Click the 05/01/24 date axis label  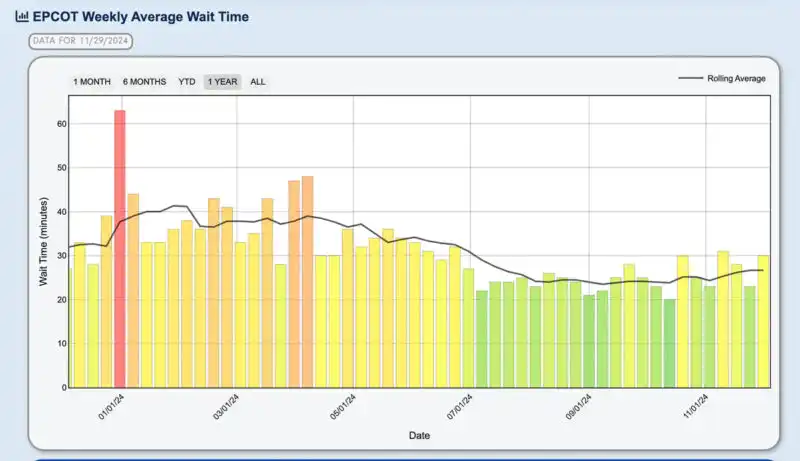(x=343, y=407)
